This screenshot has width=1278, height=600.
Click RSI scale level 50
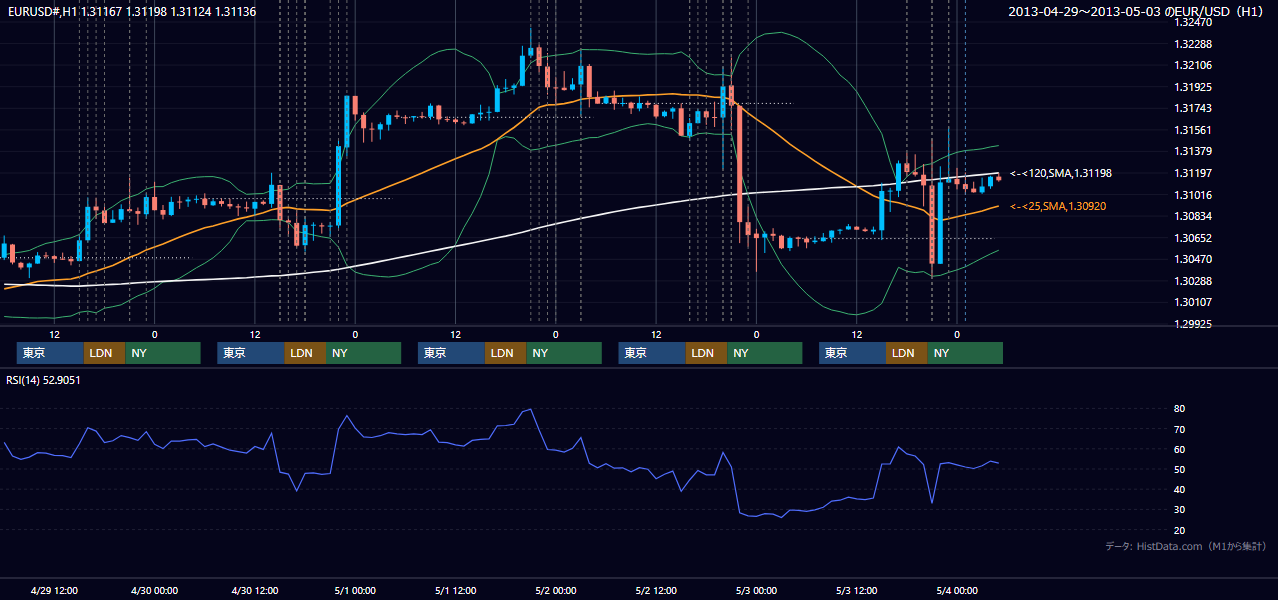click(1180, 469)
